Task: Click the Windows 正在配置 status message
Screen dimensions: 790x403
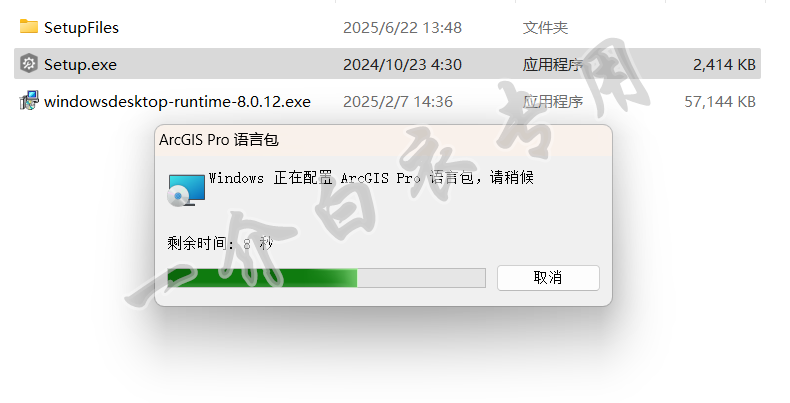Action: 371,178
